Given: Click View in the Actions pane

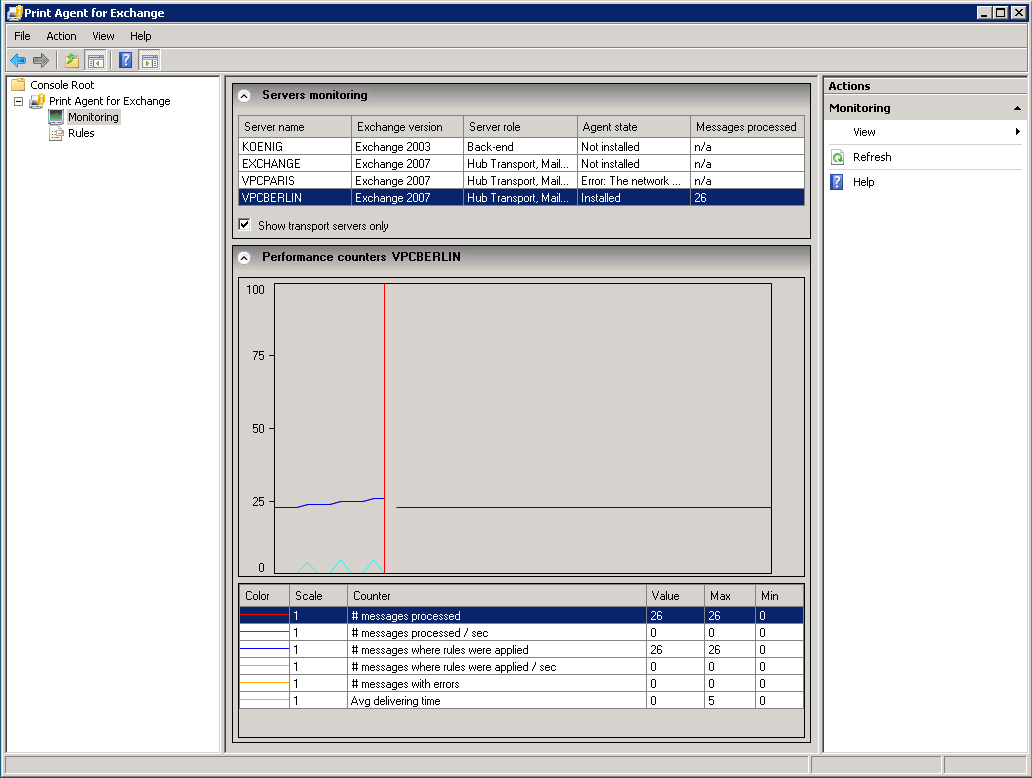Looking at the screenshot, I should 864,132.
